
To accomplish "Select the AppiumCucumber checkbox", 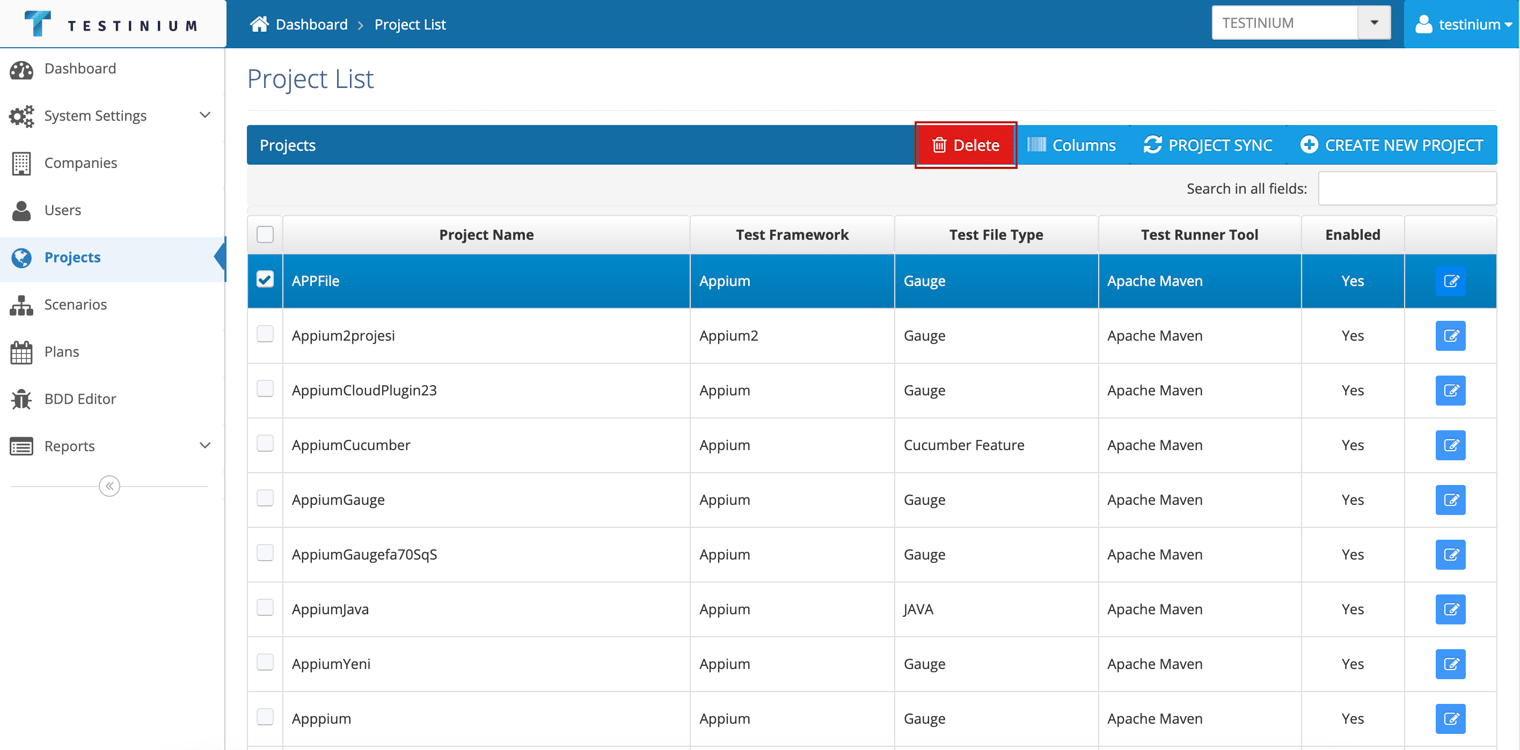I will [265, 443].
